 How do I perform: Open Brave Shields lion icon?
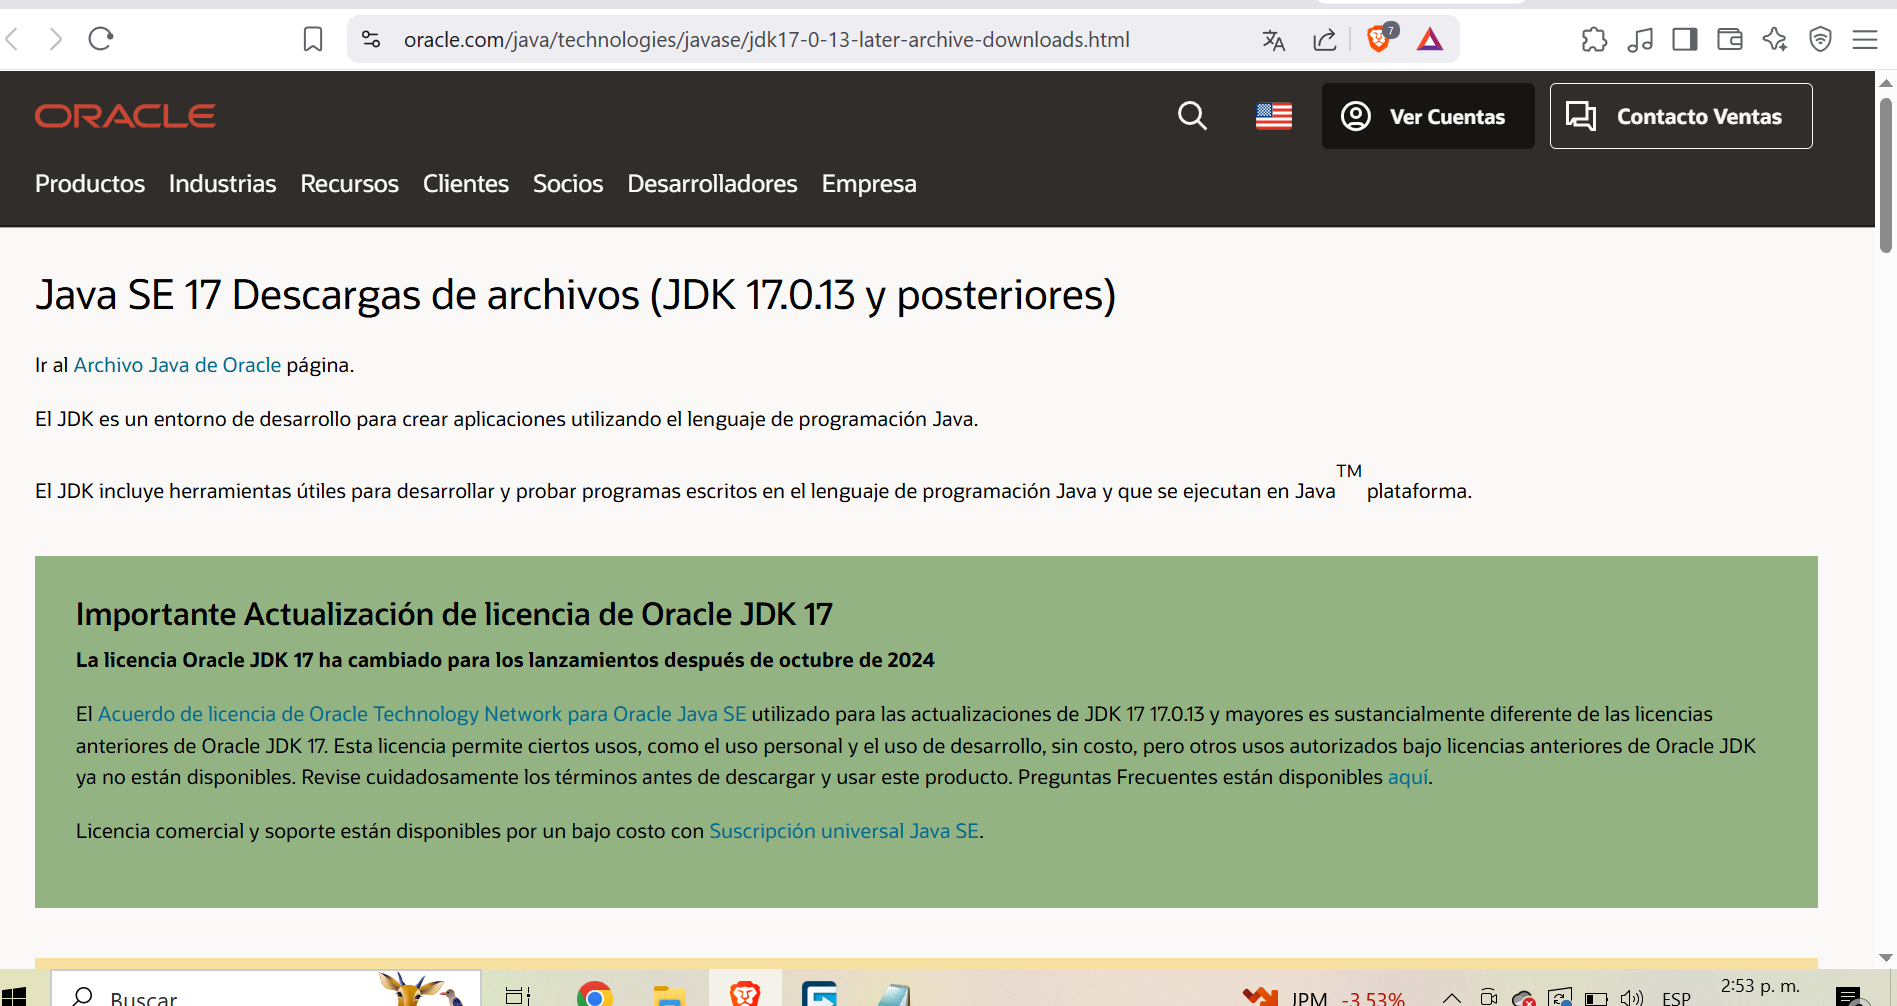tap(1380, 39)
